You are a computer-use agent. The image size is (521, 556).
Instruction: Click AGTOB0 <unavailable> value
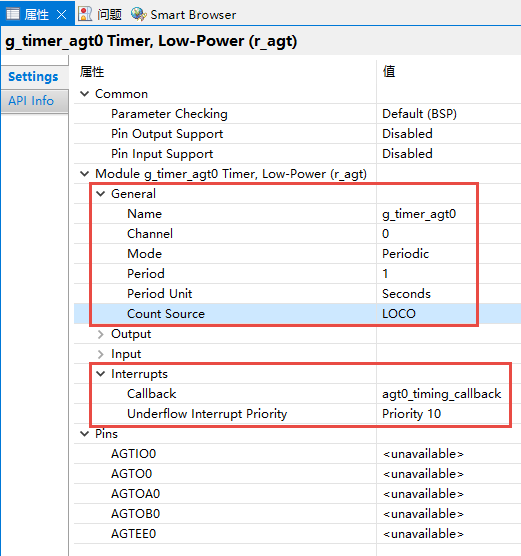[x=423, y=514]
